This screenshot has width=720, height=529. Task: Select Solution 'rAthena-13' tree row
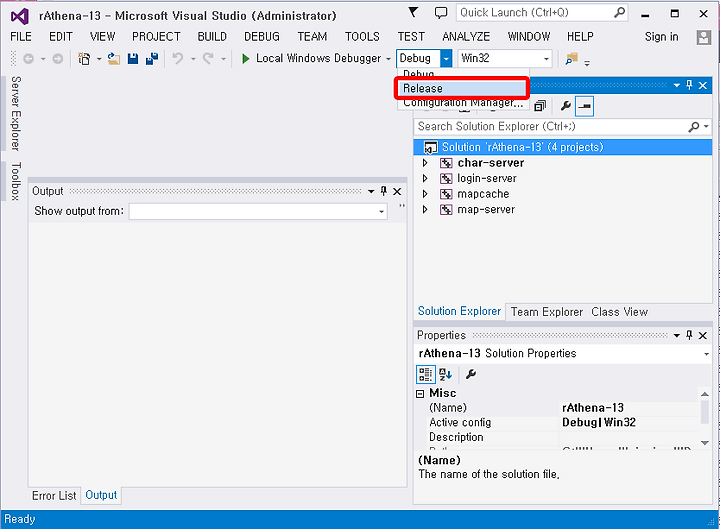click(x=563, y=147)
